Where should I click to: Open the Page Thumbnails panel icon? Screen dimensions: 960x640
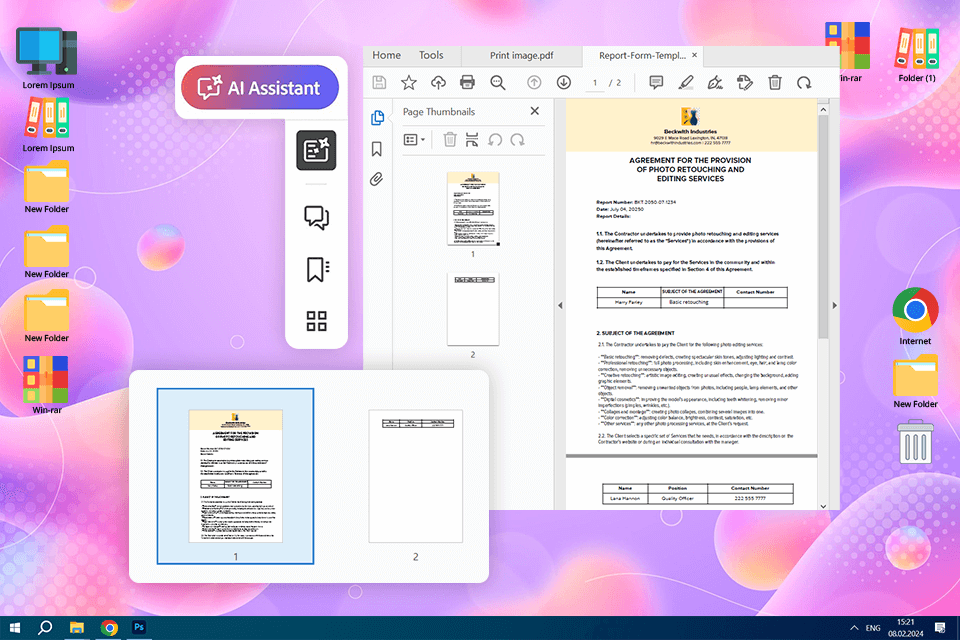coord(377,118)
